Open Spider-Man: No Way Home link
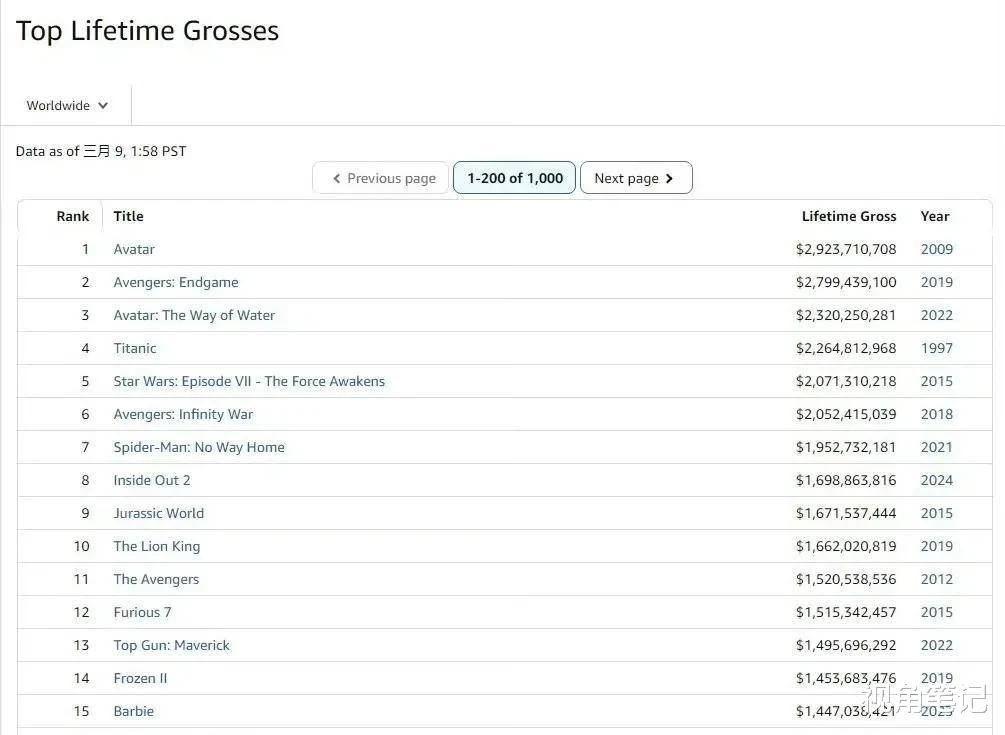1005x735 pixels. click(x=199, y=447)
